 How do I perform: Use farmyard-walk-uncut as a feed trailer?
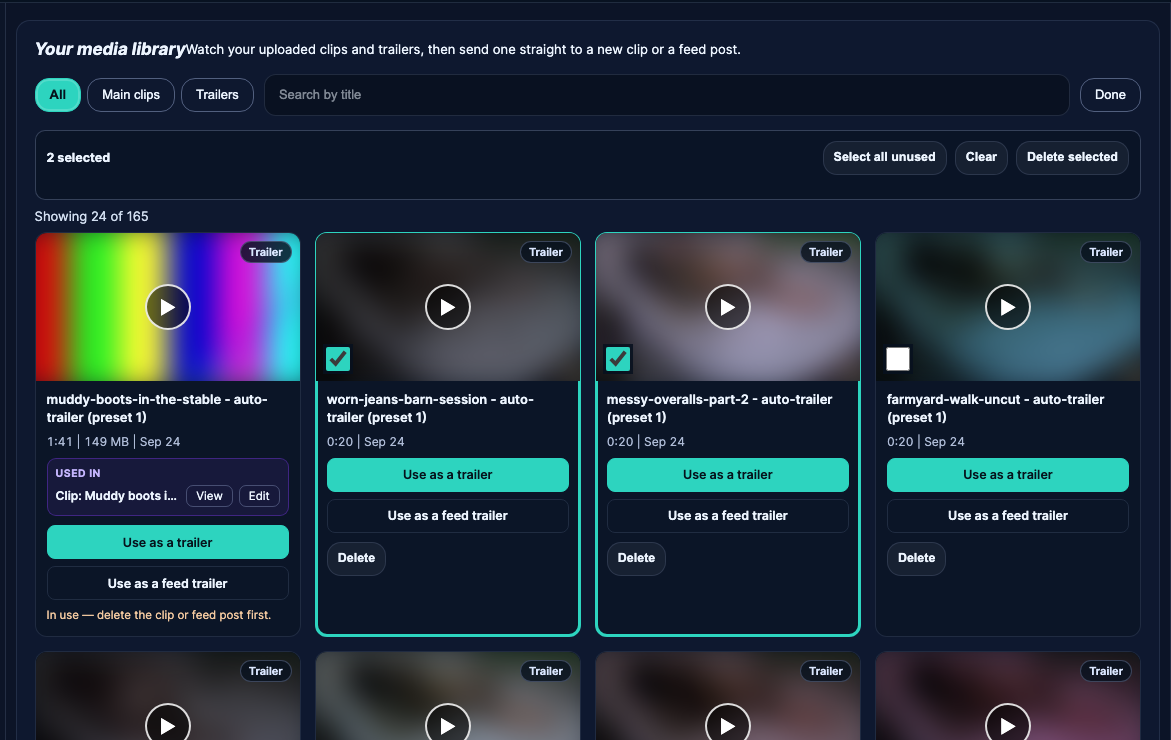pyautogui.click(x=1008, y=516)
